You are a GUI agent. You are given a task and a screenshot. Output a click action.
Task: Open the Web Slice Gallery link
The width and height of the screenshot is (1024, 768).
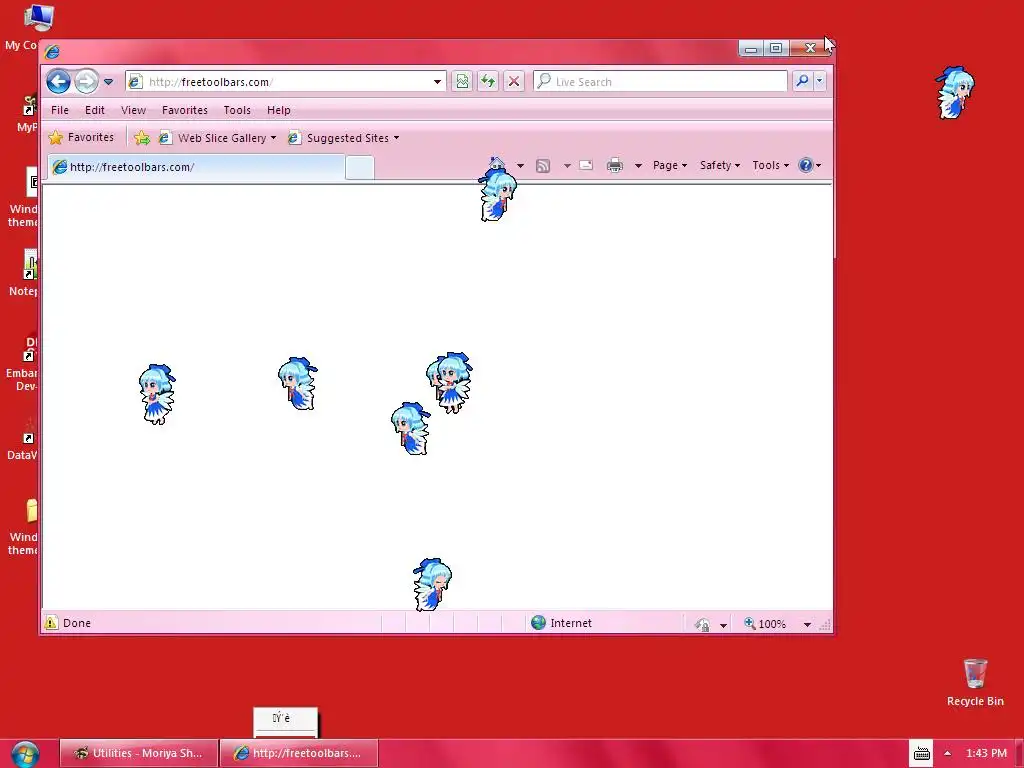pos(217,138)
